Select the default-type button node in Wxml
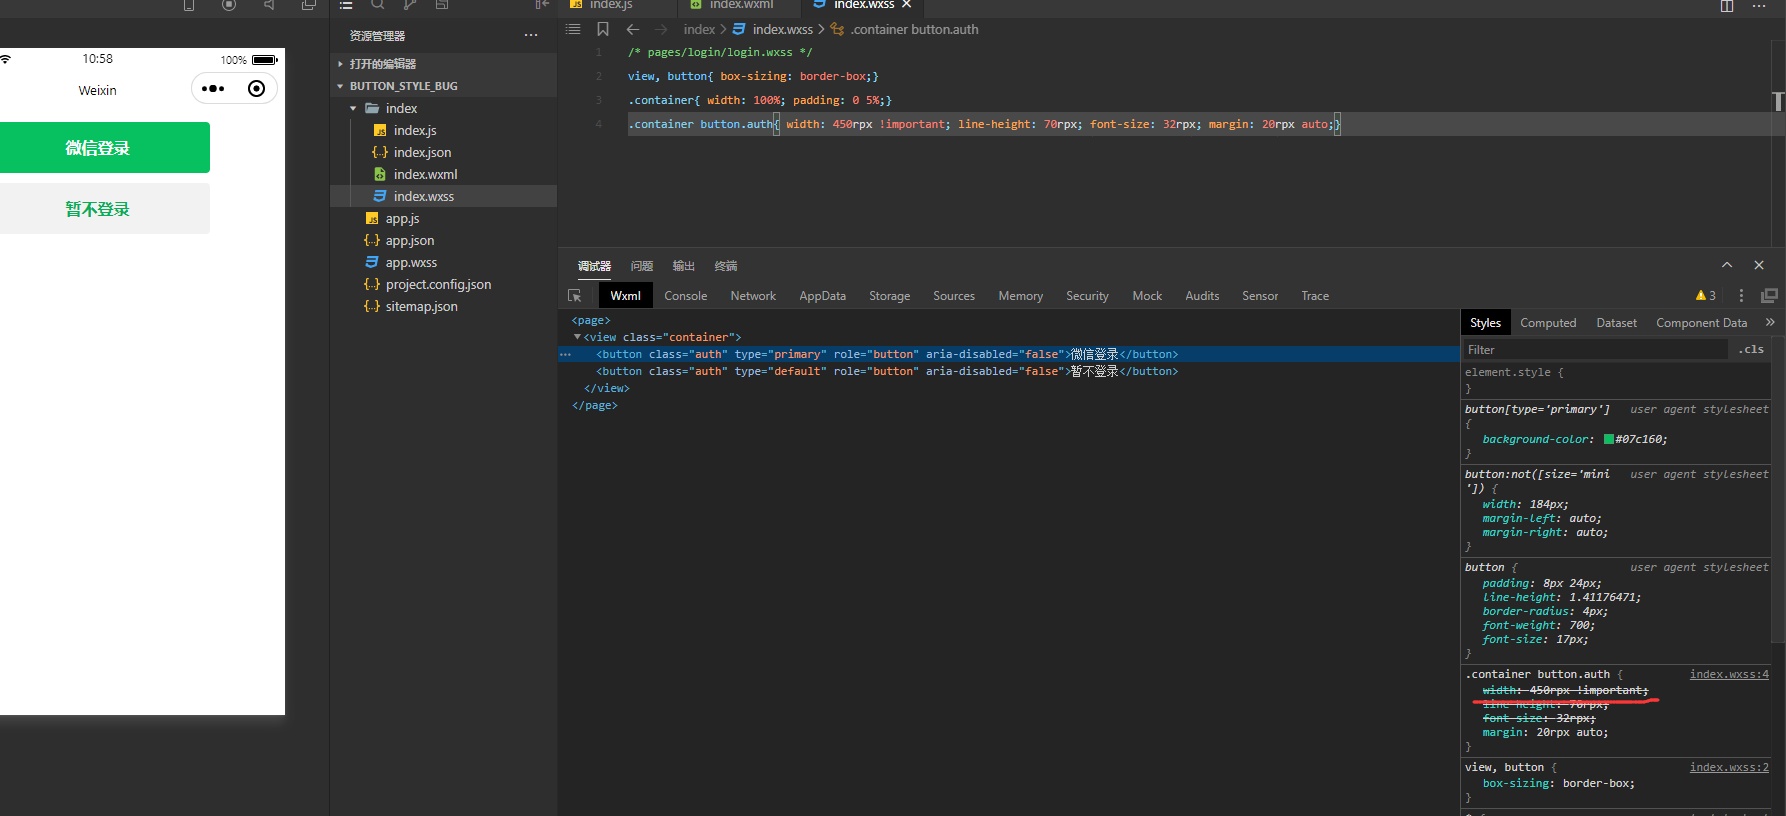1786x816 pixels. tap(1008, 371)
